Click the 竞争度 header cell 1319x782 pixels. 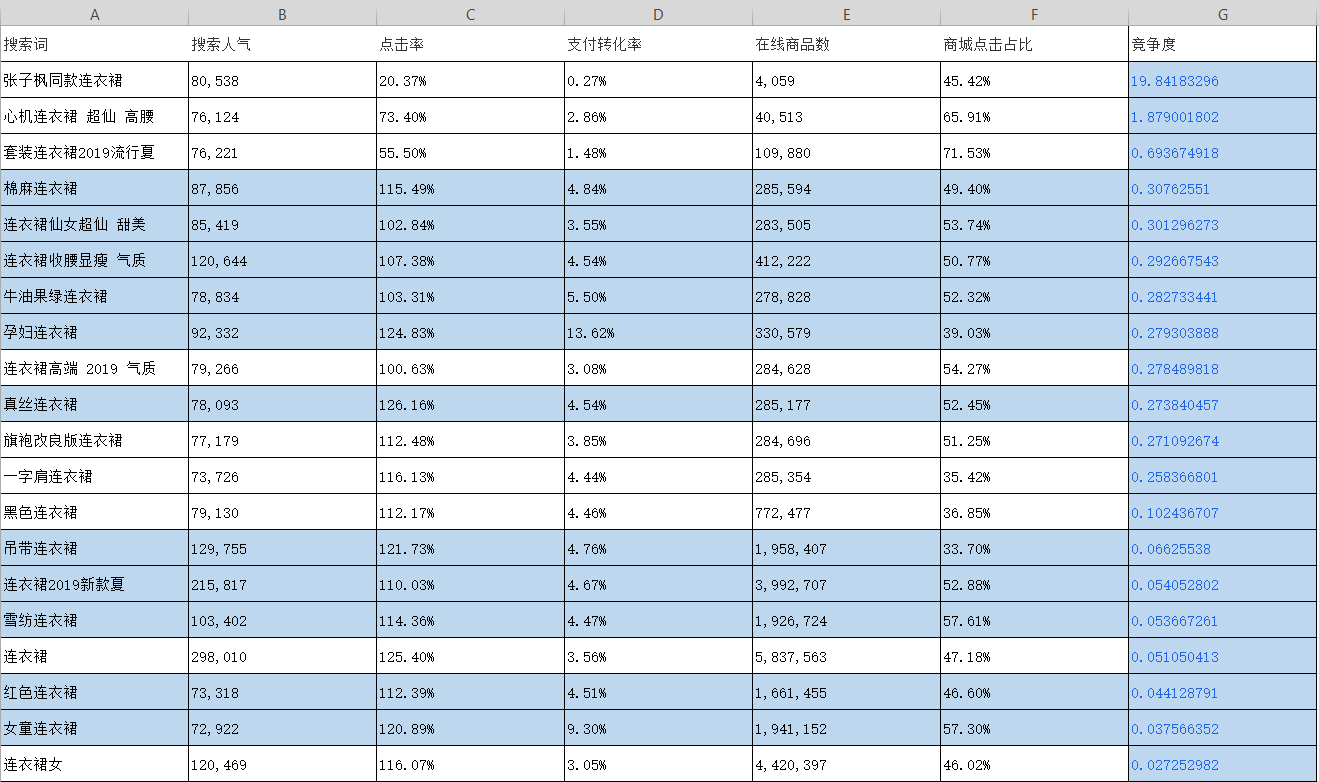(1223, 44)
